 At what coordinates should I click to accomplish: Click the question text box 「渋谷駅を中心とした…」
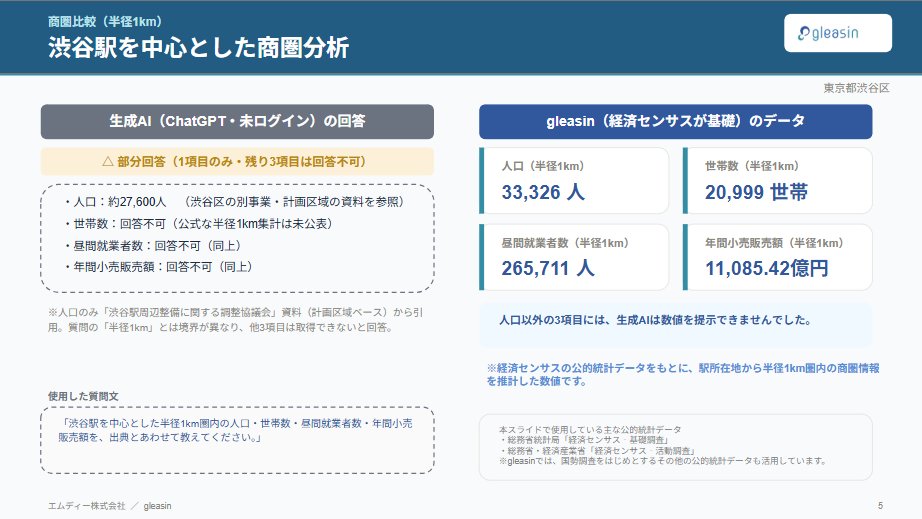tap(237, 440)
